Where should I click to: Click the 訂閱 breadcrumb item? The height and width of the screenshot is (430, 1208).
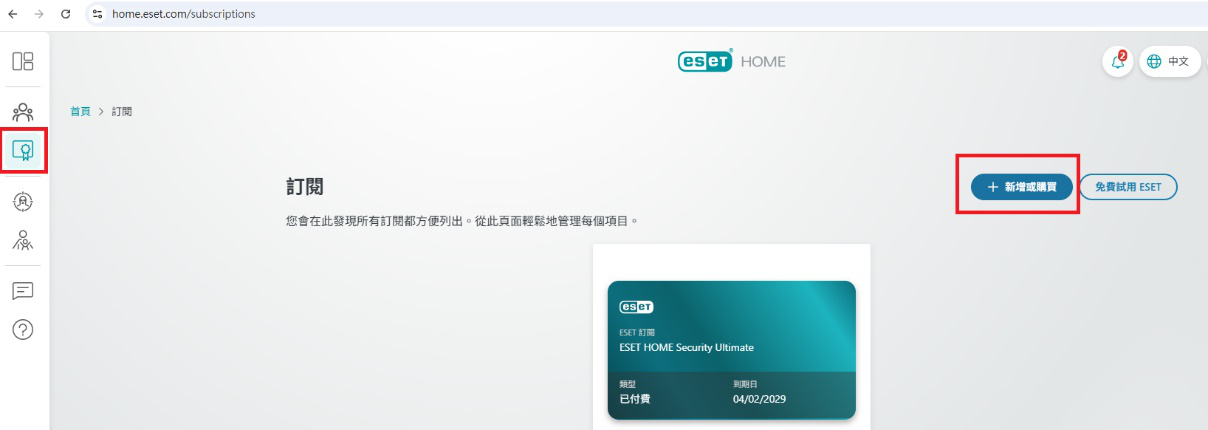(x=122, y=111)
